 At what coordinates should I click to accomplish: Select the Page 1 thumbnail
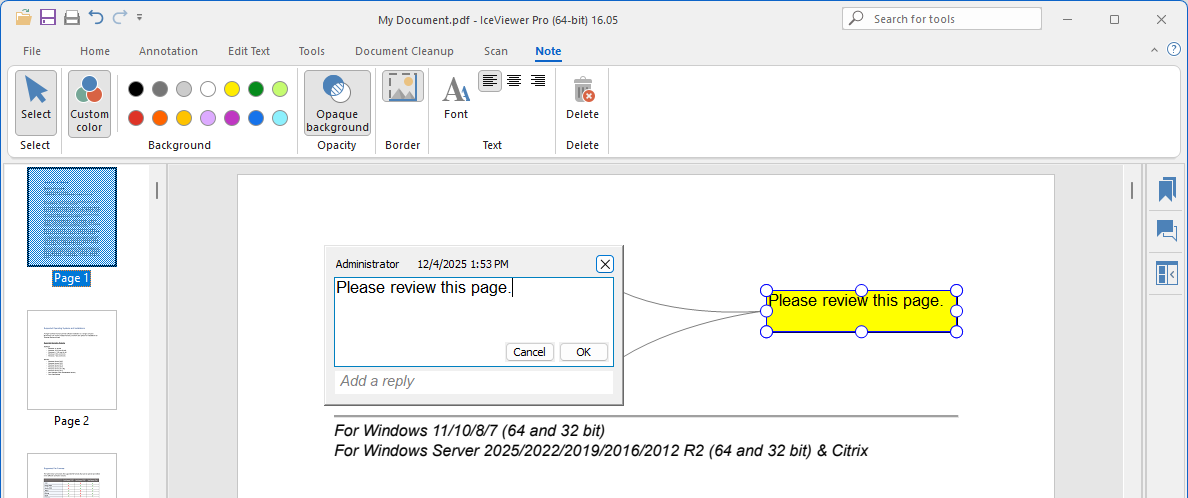coord(72,217)
